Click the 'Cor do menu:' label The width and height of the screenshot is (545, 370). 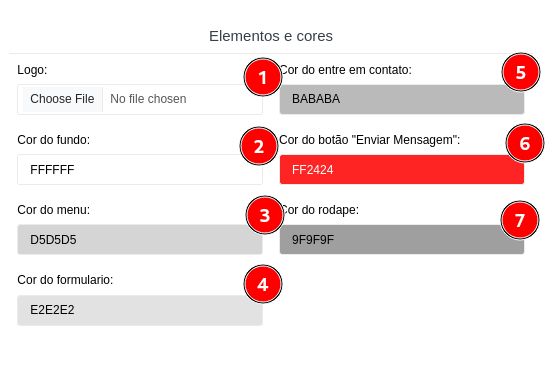coord(54,210)
